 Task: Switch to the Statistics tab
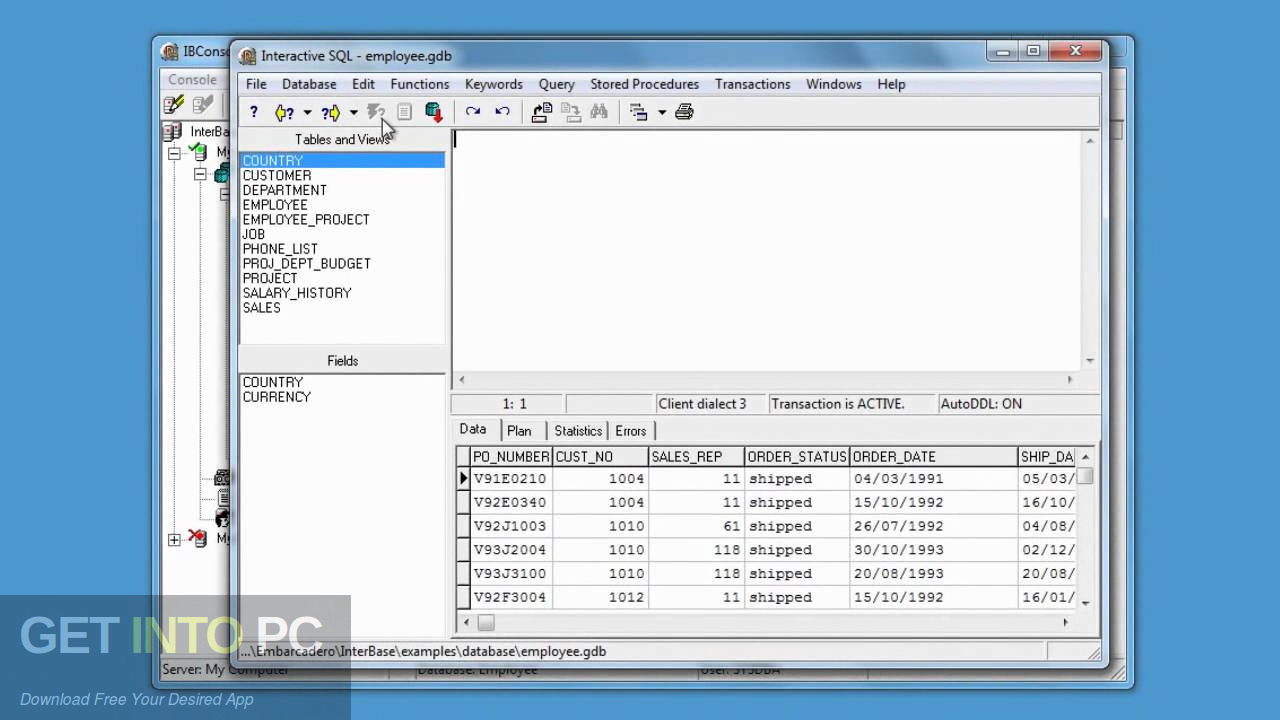(578, 431)
